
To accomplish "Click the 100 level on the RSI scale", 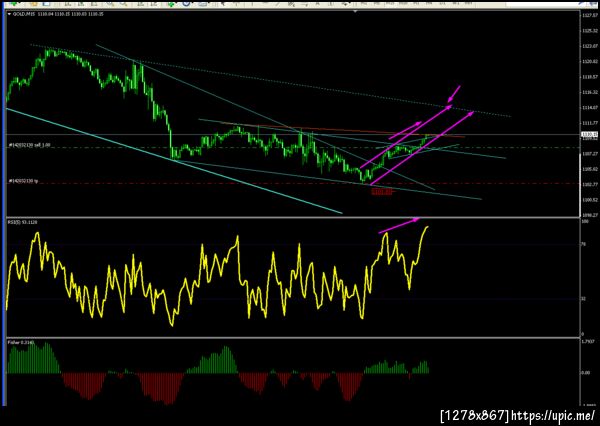I will point(584,222).
